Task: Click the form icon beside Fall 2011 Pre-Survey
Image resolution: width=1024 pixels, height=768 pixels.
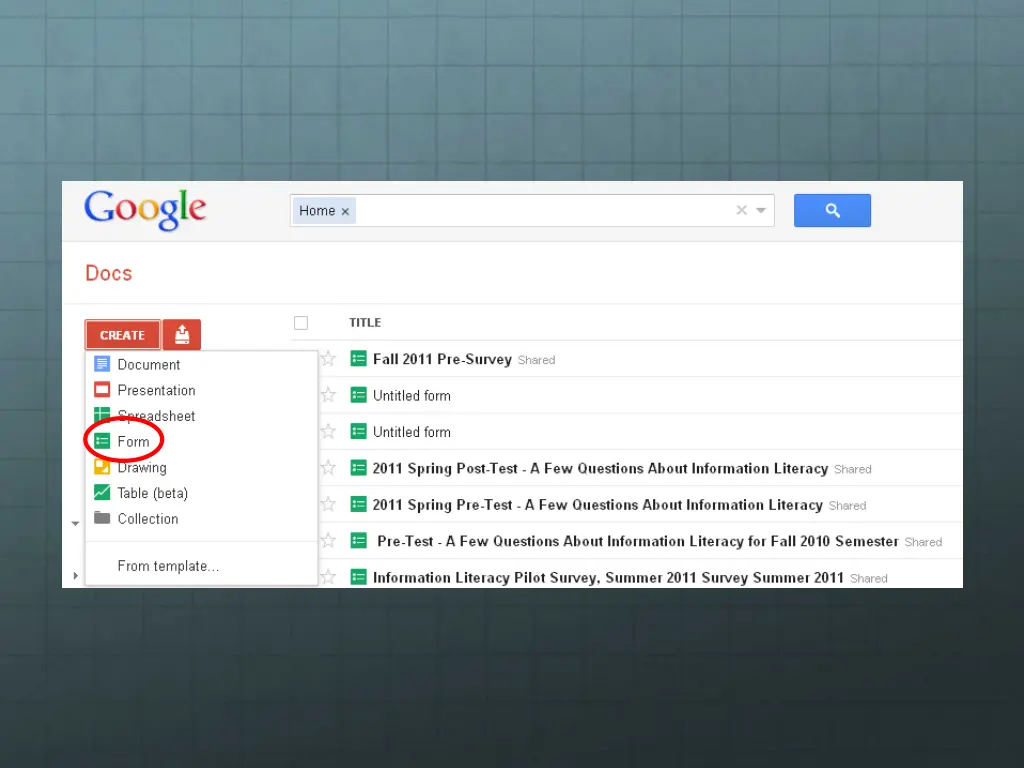Action: click(x=359, y=359)
